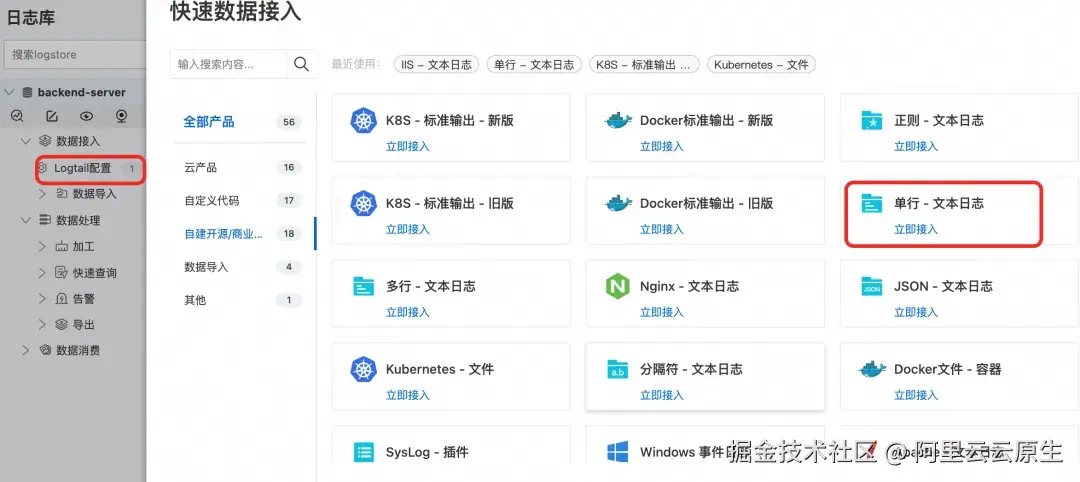Collapse the 数据接入 tree section

pyautogui.click(x=26, y=142)
